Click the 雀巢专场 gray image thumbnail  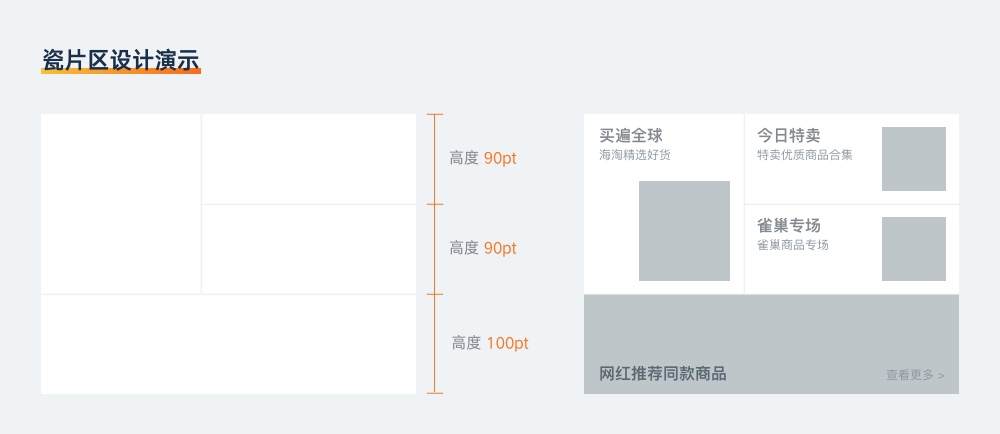coord(914,249)
